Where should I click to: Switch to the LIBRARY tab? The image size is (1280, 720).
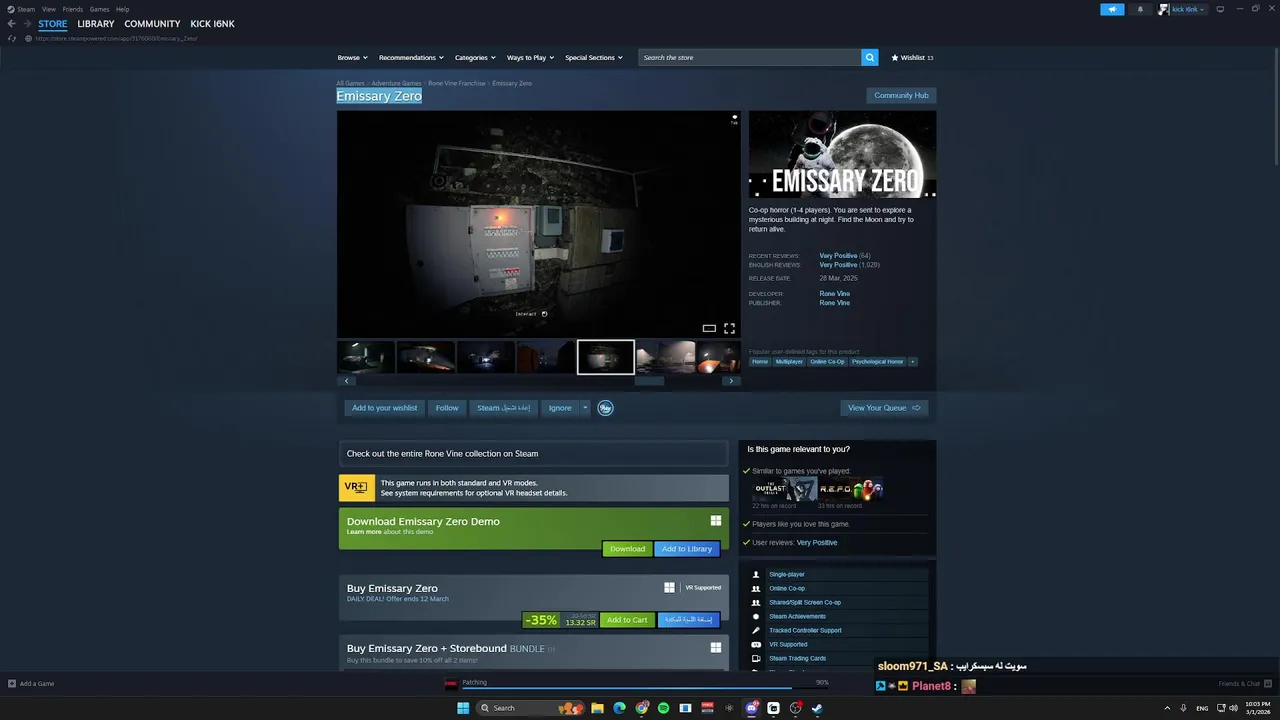click(x=96, y=24)
